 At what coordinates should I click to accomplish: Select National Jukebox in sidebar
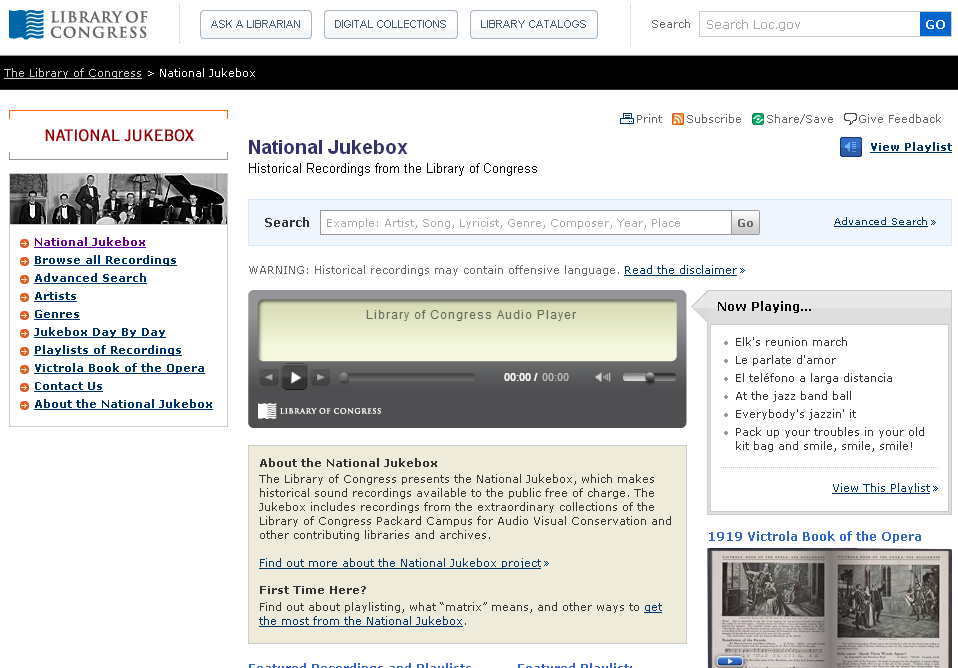click(90, 242)
